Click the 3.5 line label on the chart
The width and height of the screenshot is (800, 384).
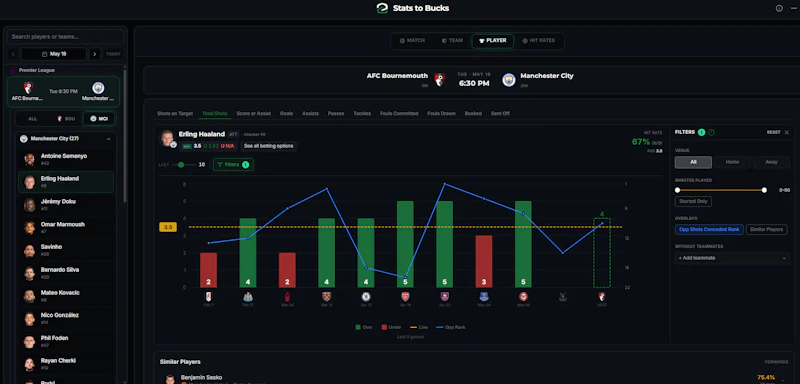168,227
